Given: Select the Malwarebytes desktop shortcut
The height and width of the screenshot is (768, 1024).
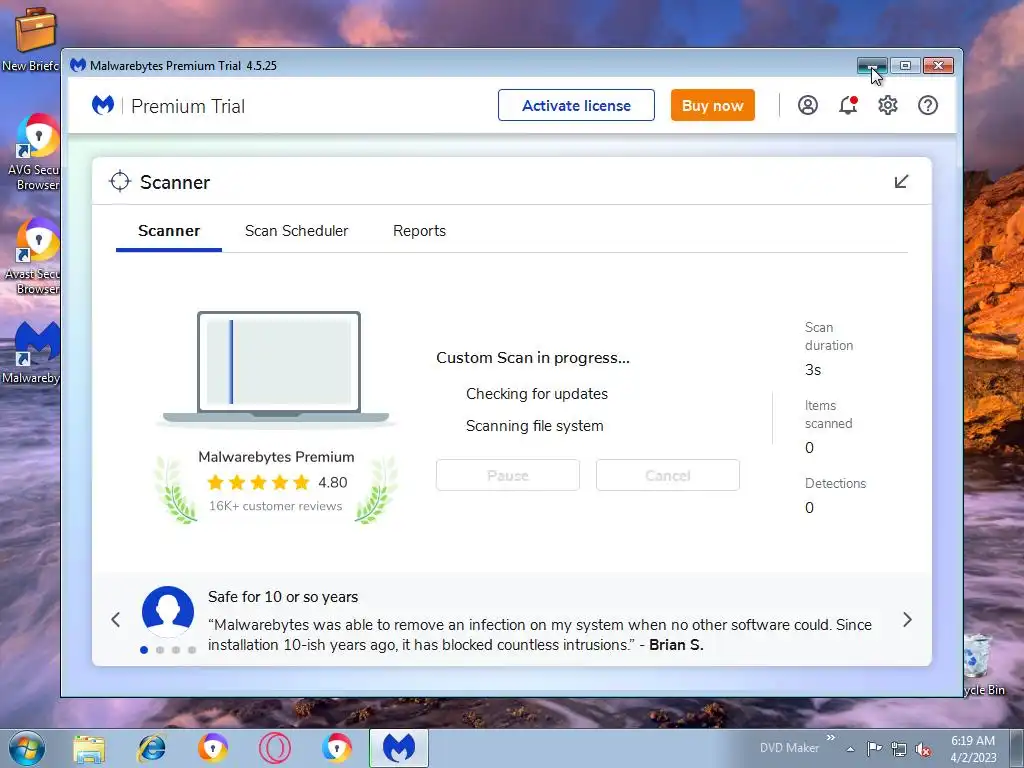Looking at the screenshot, I should click(x=33, y=351).
